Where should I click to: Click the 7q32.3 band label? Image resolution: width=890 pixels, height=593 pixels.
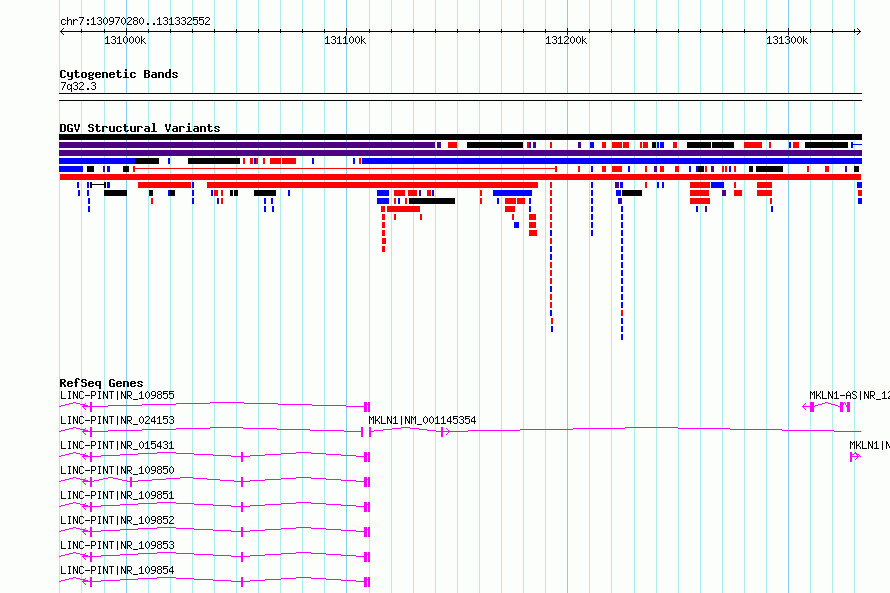(x=78, y=86)
